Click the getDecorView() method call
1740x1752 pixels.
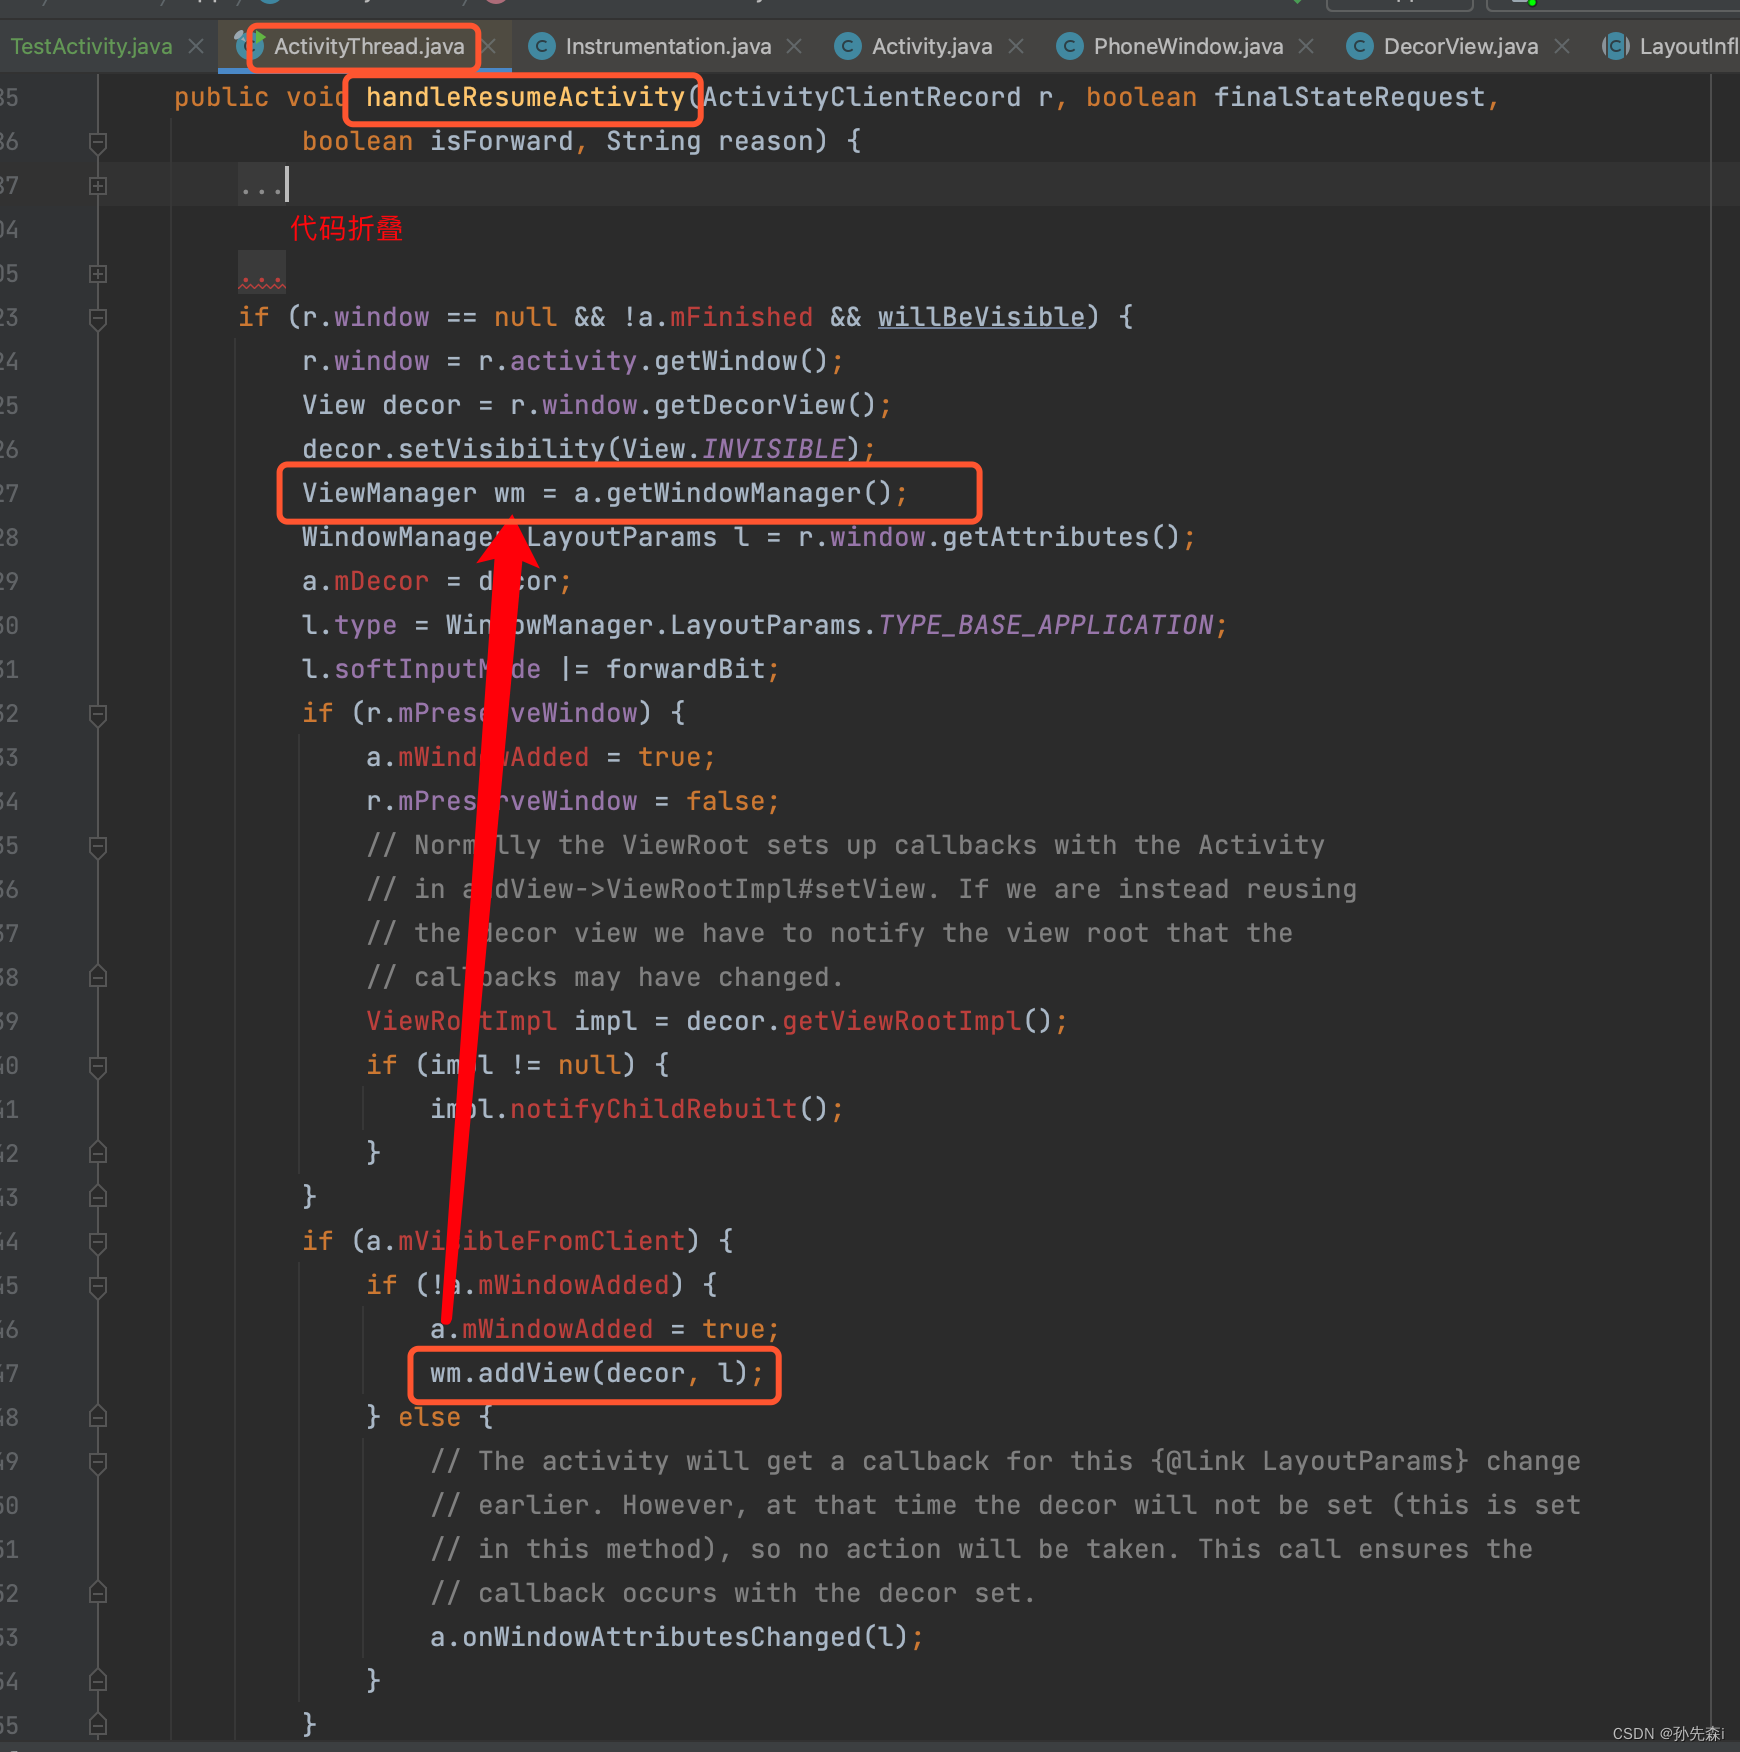765,406
